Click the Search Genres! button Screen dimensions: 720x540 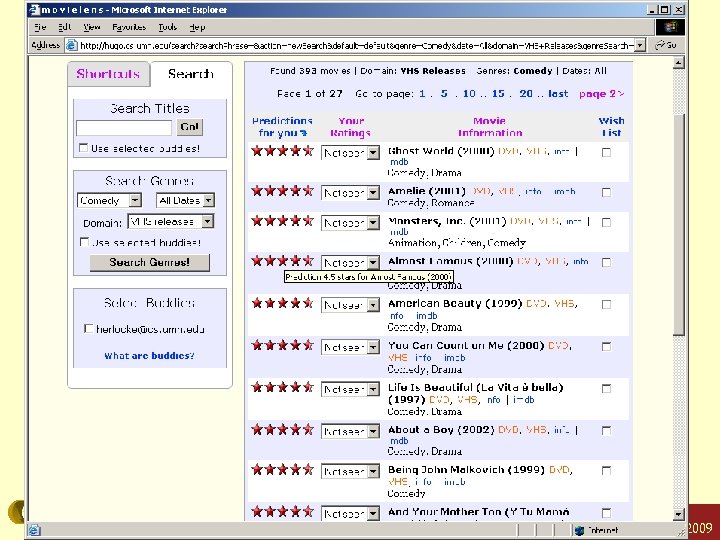coord(150,262)
